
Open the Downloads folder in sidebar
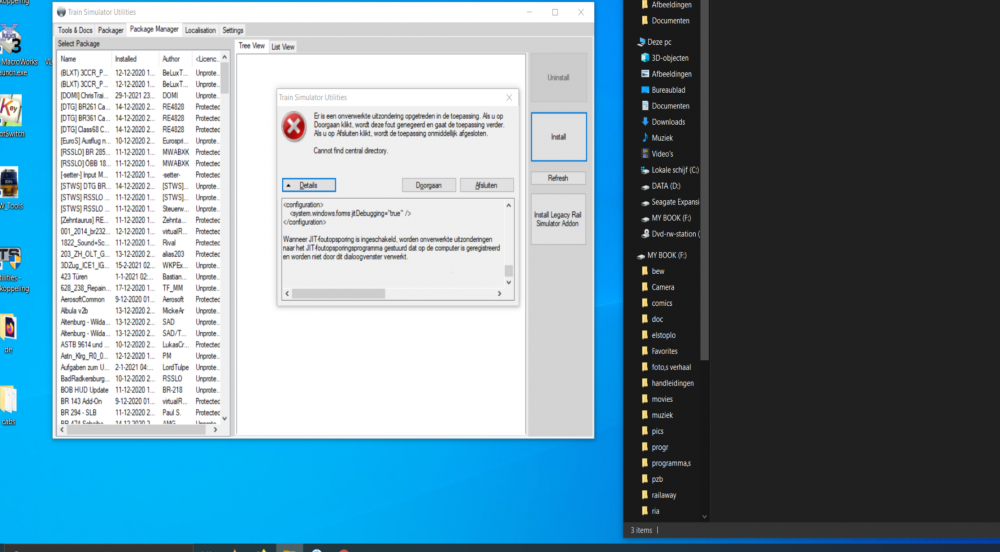click(x=668, y=122)
